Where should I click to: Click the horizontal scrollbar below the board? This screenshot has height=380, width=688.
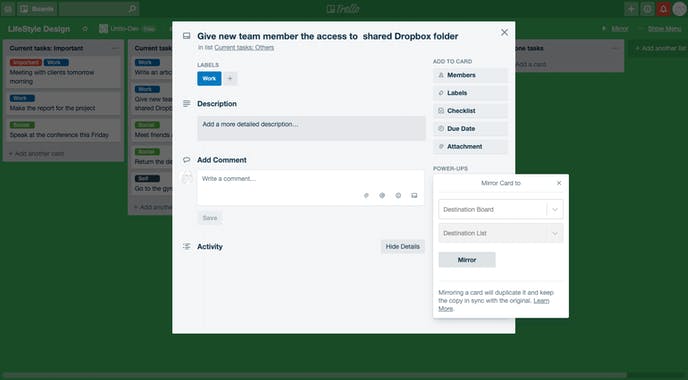click(x=316, y=376)
